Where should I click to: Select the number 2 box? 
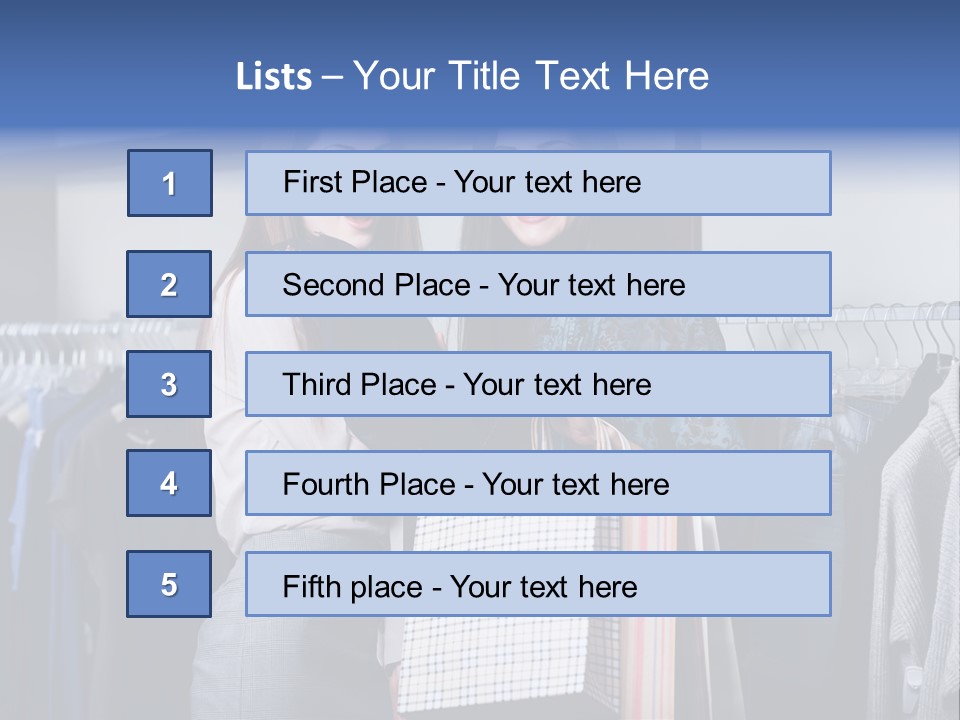point(169,284)
